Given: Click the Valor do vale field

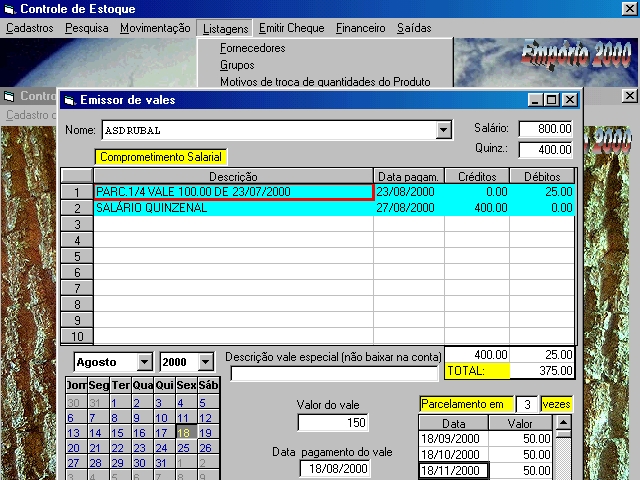Looking at the screenshot, I should [332, 423].
